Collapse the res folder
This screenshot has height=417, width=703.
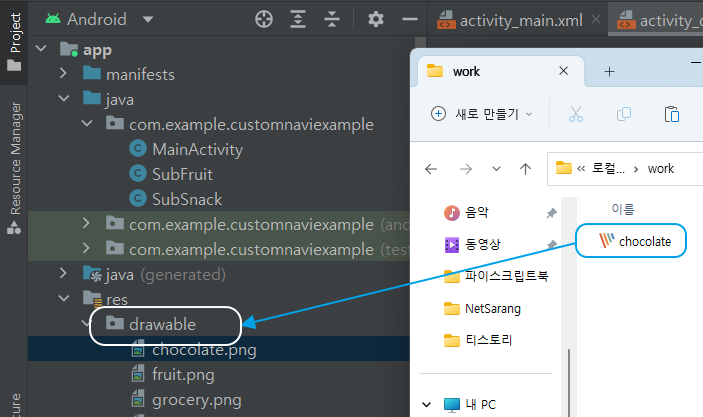(64, 298)
